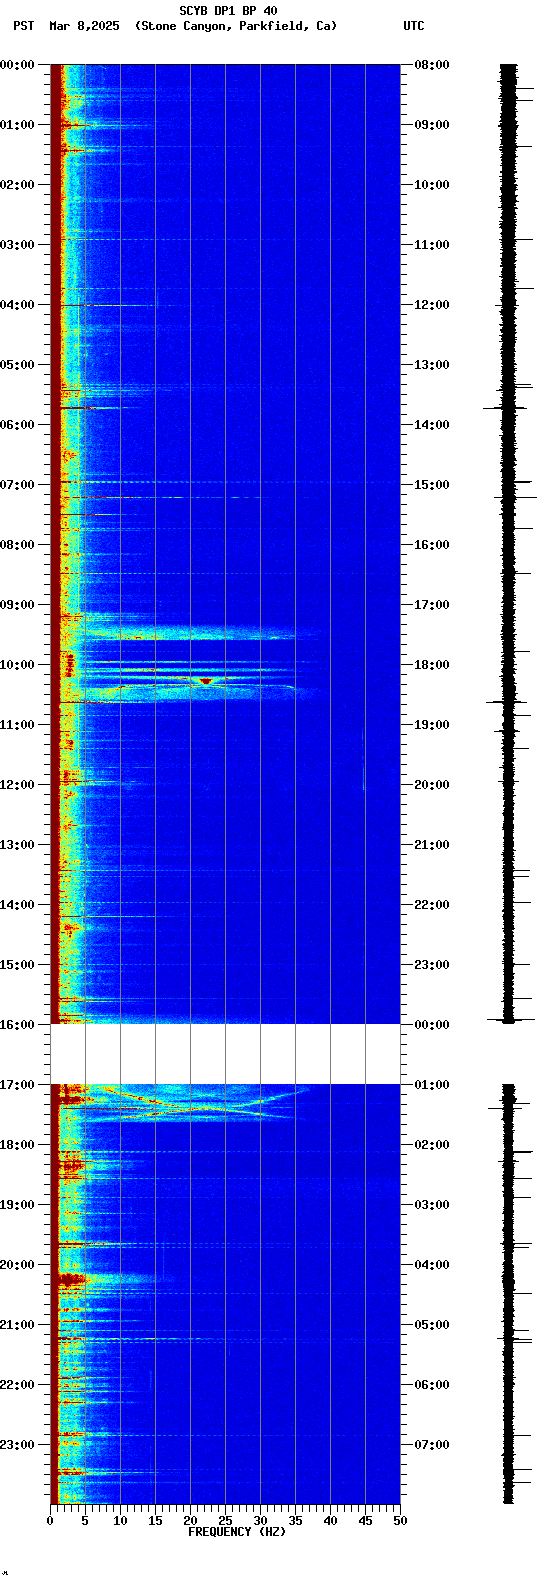Select the 'PST' timezone header label
Viewport: 552px width, 1584px height.
click(23, 26)
